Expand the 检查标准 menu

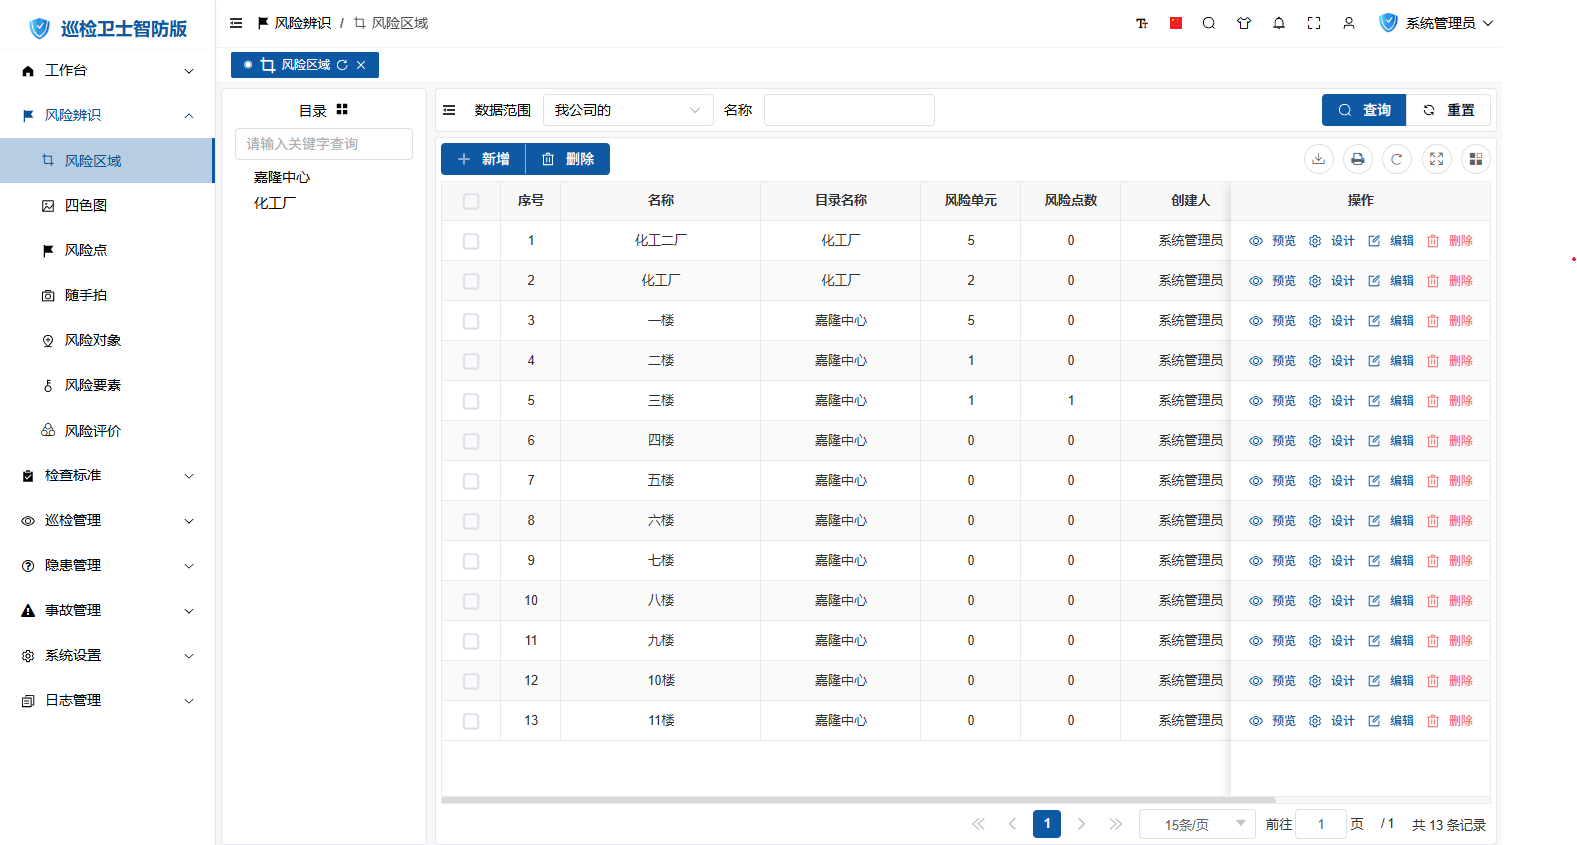pyautogui.click(x=107, y=475)
